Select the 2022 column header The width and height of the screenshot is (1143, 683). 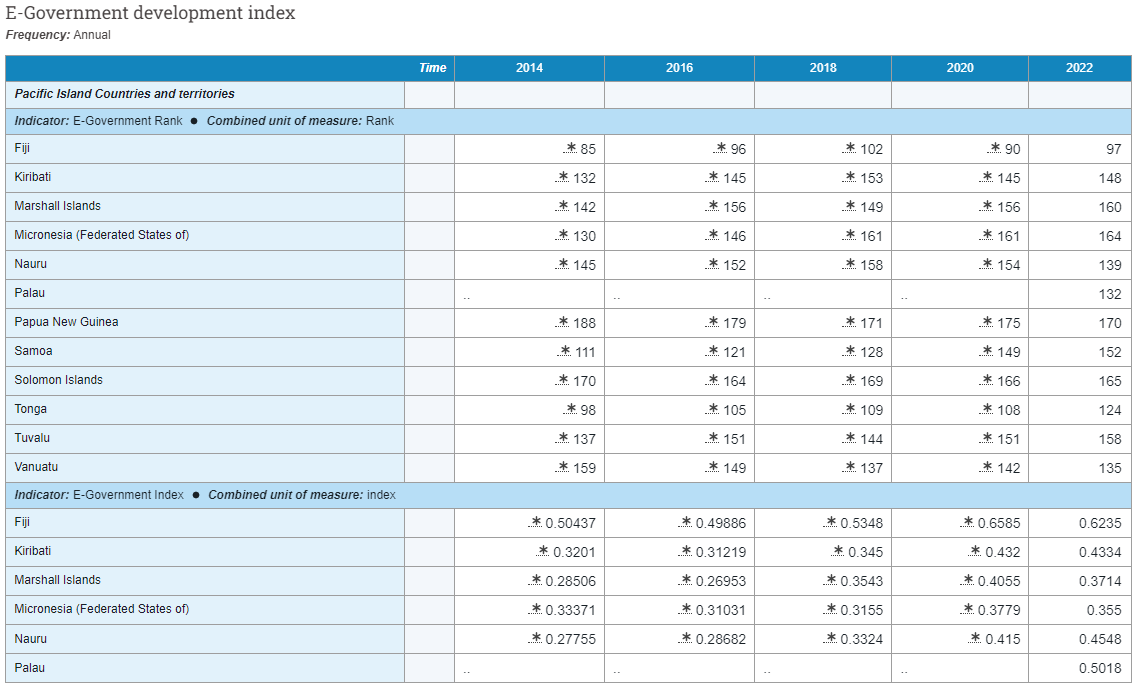tap(1079, 67)
